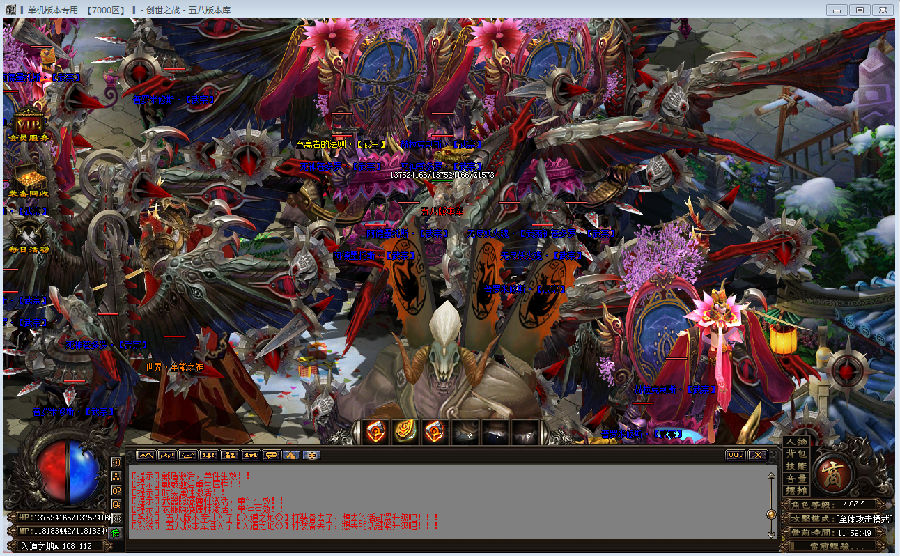This screenshot has width=900, height=556.
Task: Click chat scrollbar up arrow
Action: pyautogui.click(x=771, y=475)
